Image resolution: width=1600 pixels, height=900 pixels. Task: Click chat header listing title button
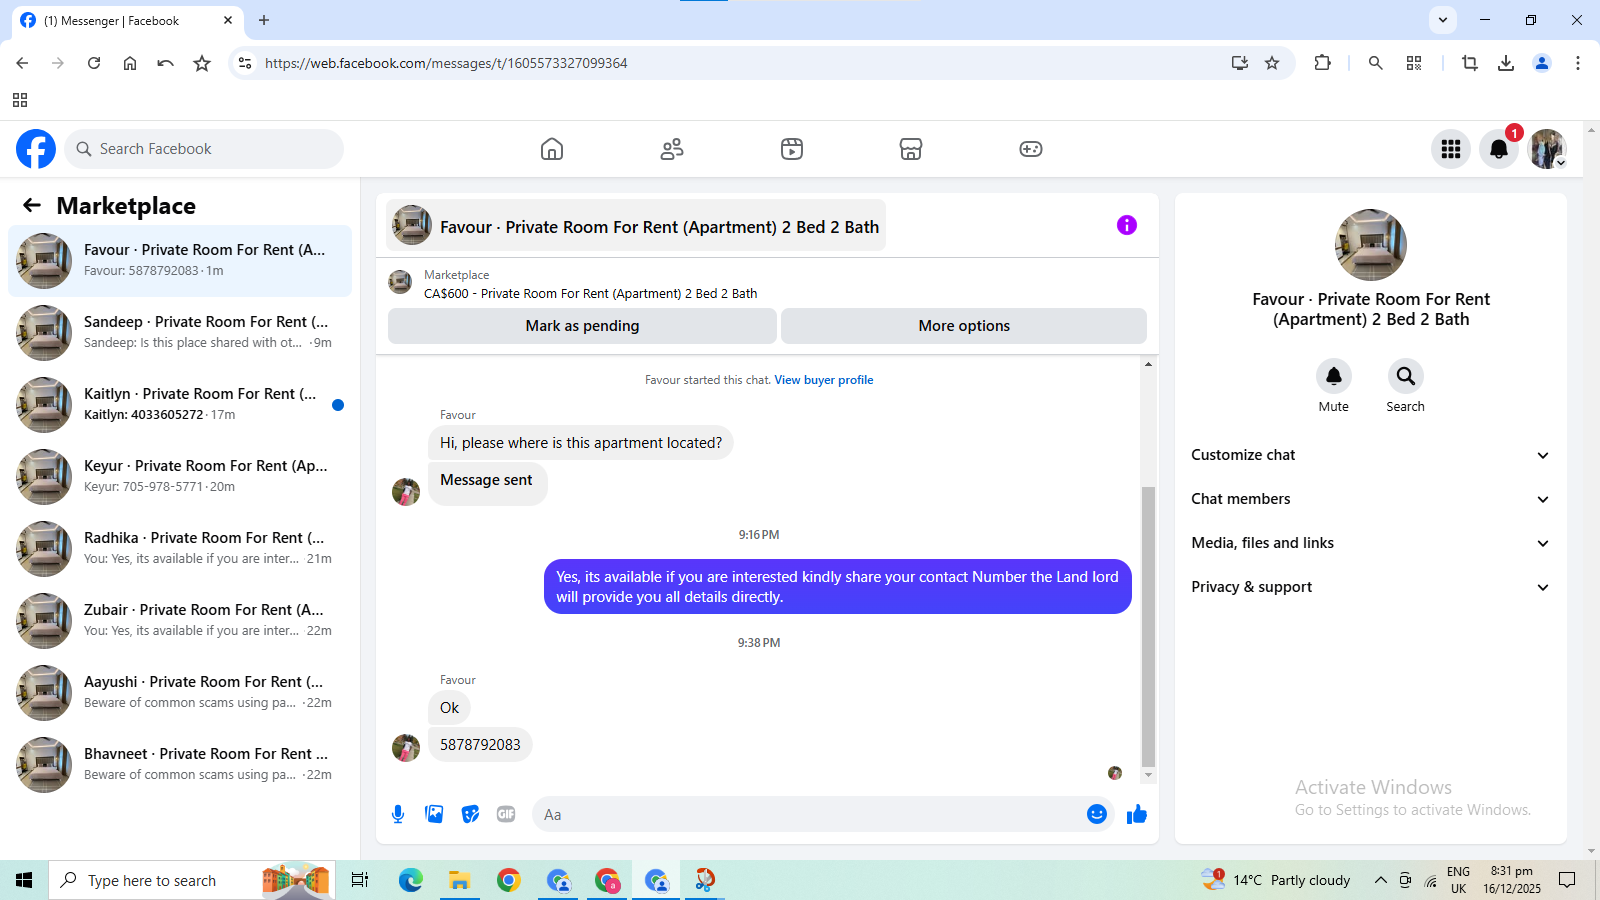click(636, 226)
